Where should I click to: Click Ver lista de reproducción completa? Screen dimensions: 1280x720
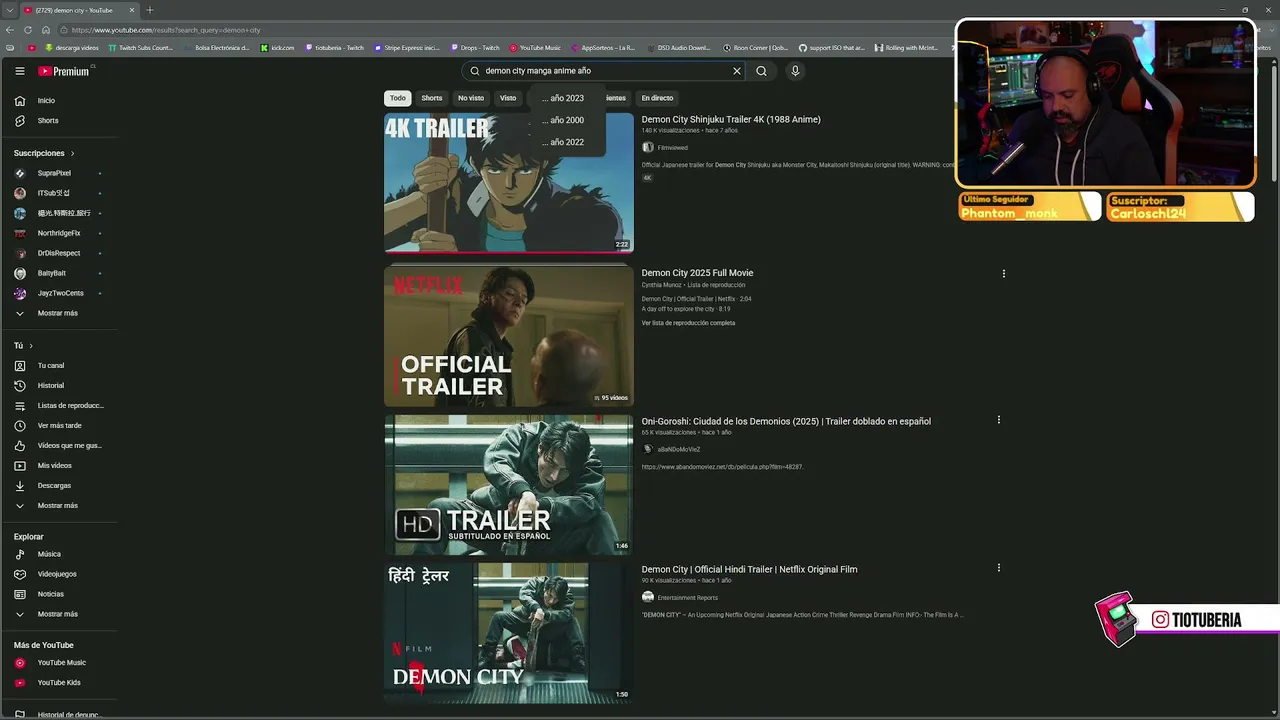(x=688, y=323)
